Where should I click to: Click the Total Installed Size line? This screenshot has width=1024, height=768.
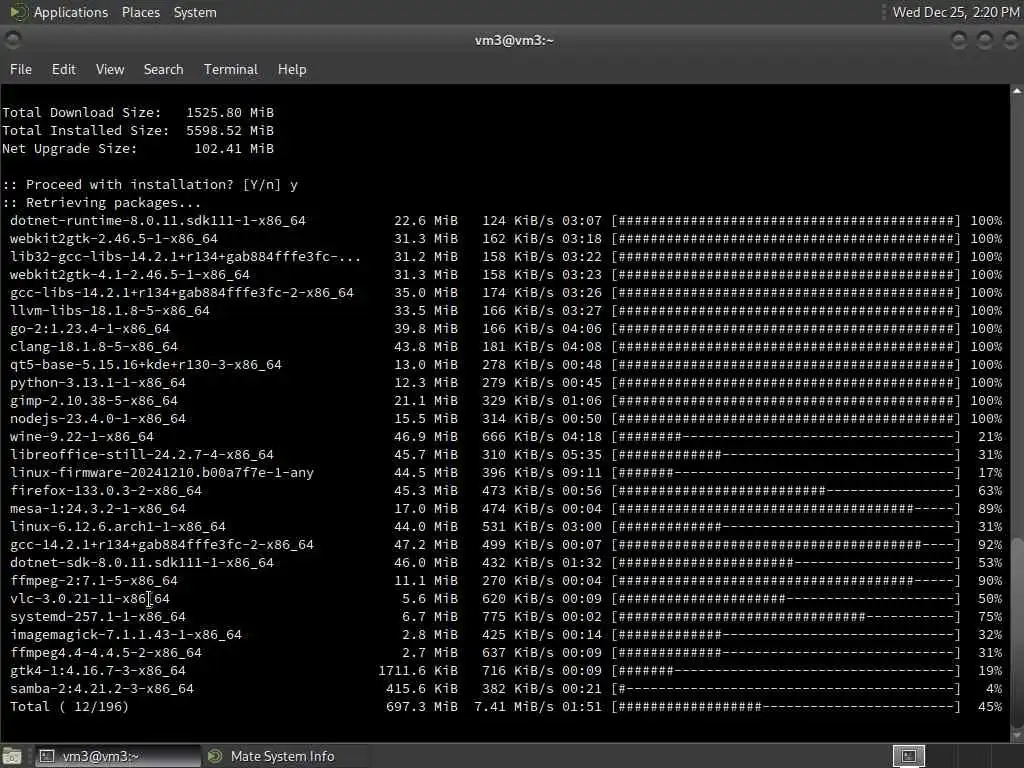[x=138, y=131]
